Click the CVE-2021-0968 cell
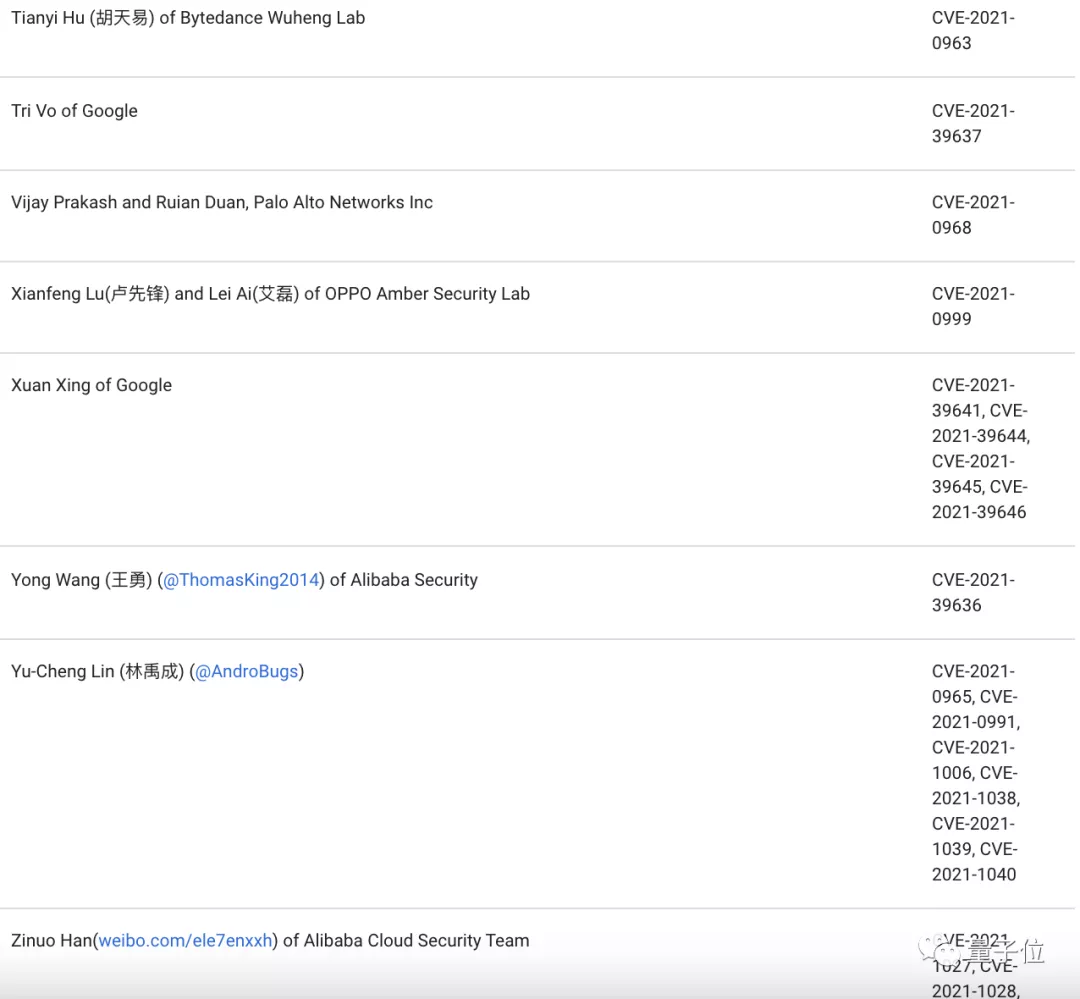The width and height of the screenshot is (1080, 999). (x=972, y=215)
